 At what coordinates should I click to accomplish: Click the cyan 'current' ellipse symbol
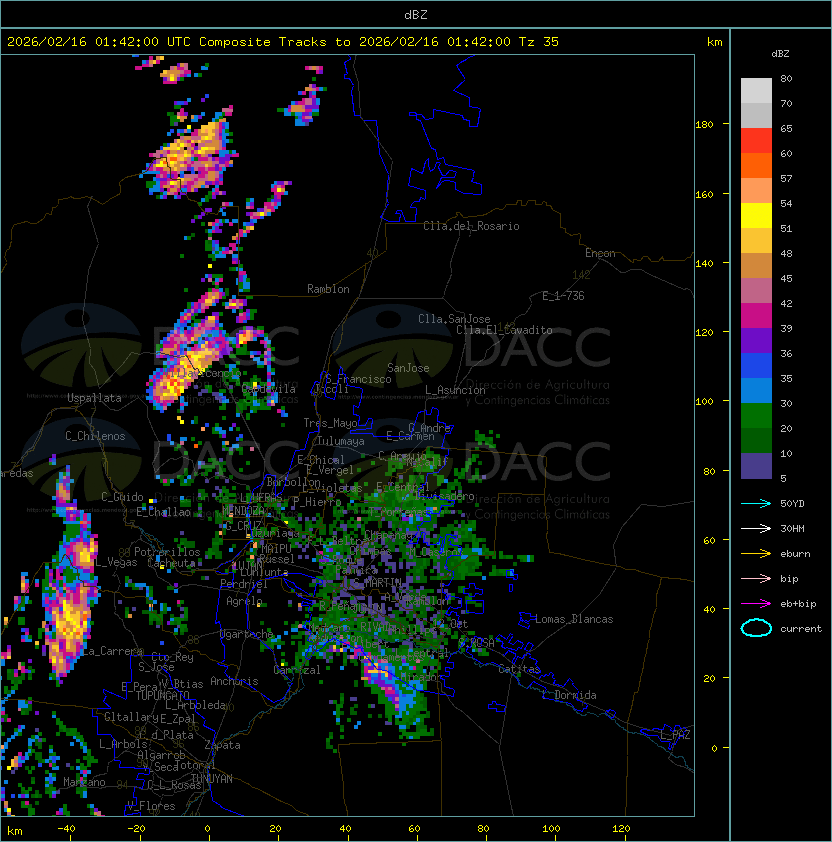point(756,628)
